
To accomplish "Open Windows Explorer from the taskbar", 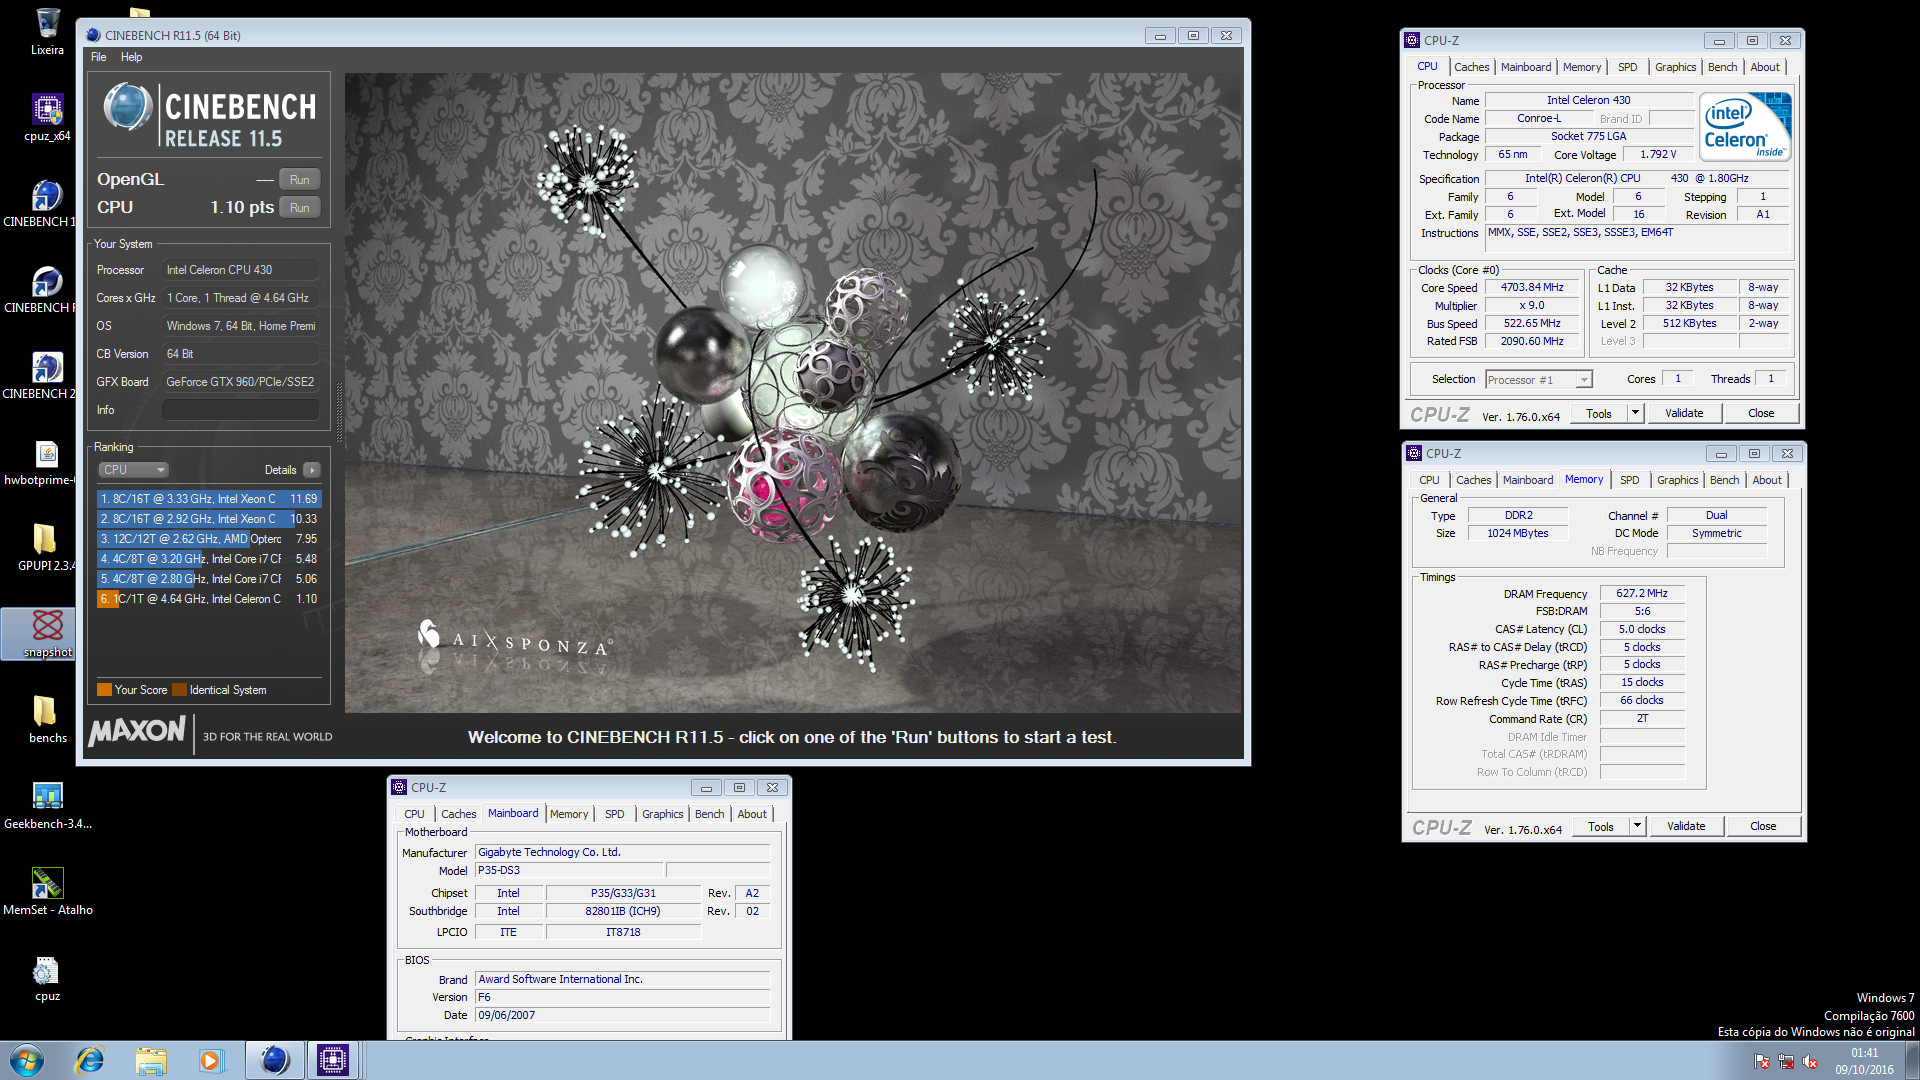I will (x=151, y=1060).
